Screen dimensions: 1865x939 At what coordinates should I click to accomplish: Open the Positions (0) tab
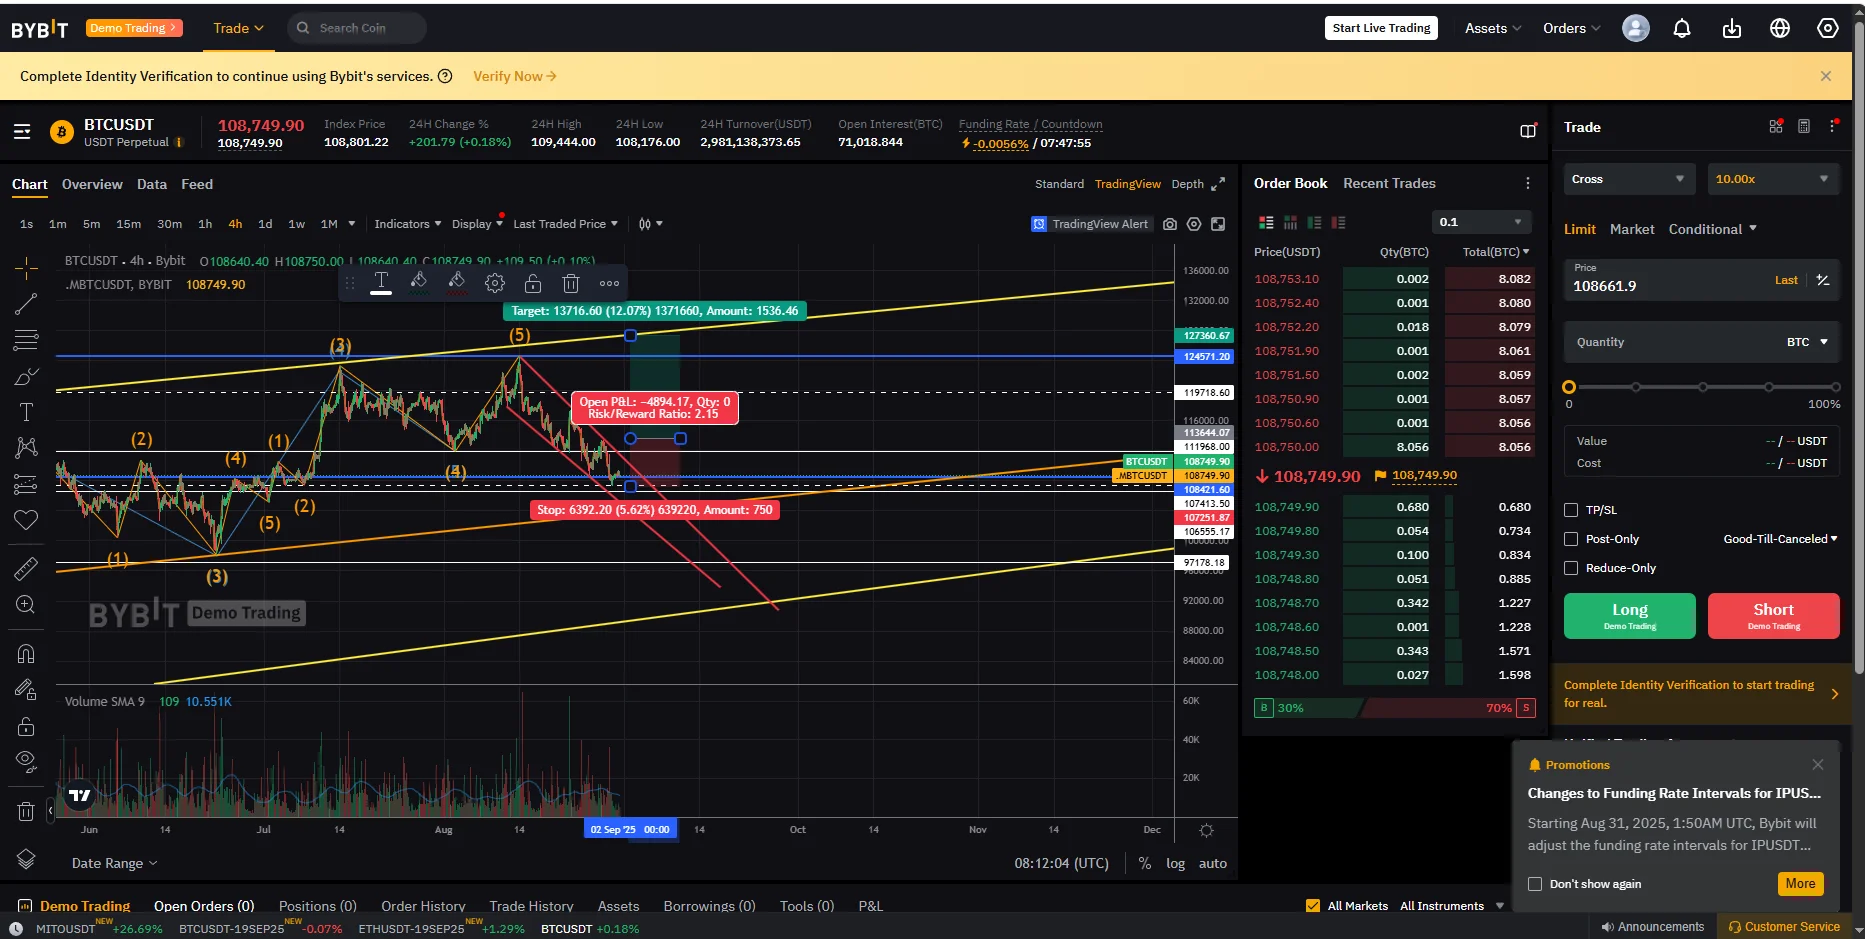pos(318,906)
